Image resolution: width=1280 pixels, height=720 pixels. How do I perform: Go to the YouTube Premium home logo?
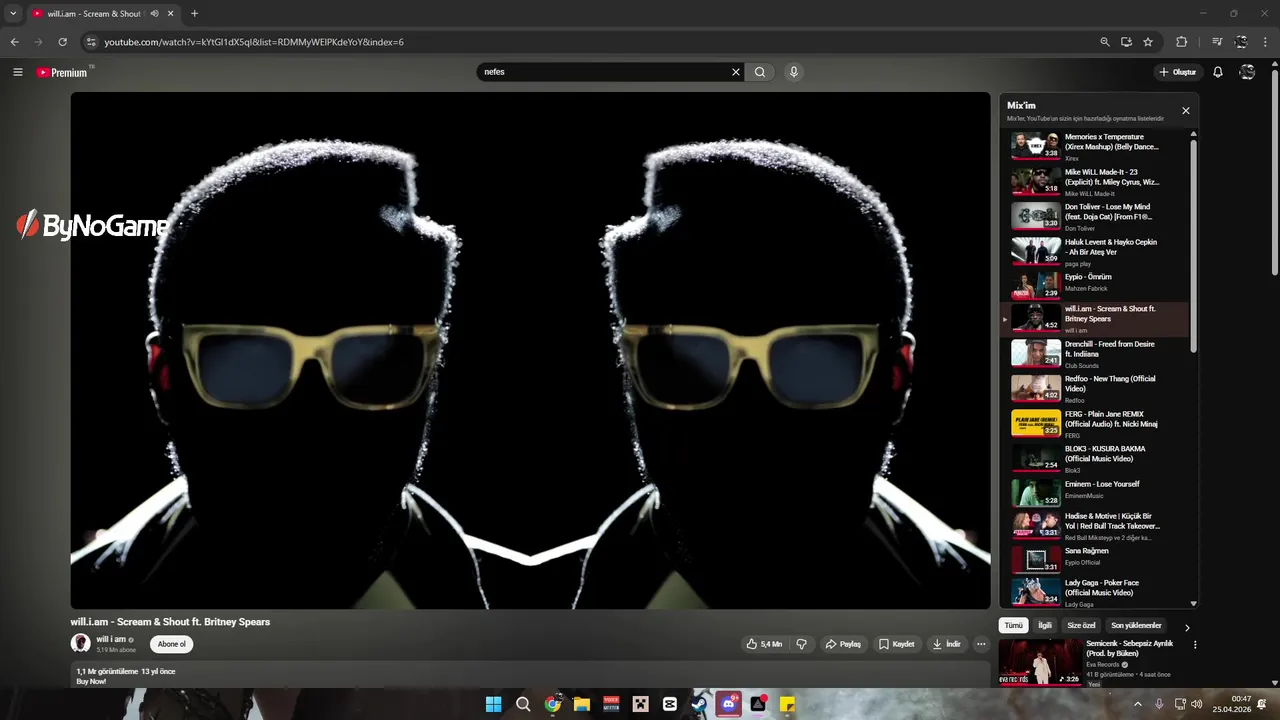point(64,72)
